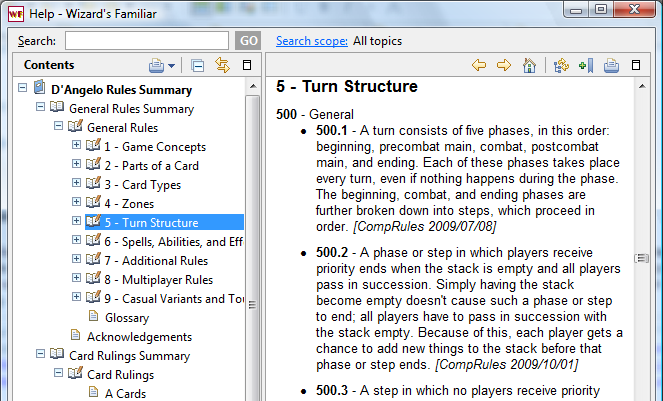The width and height of the screenshot is (663, 401).
Task: Click the GO search button
Action: pos(248,41)
